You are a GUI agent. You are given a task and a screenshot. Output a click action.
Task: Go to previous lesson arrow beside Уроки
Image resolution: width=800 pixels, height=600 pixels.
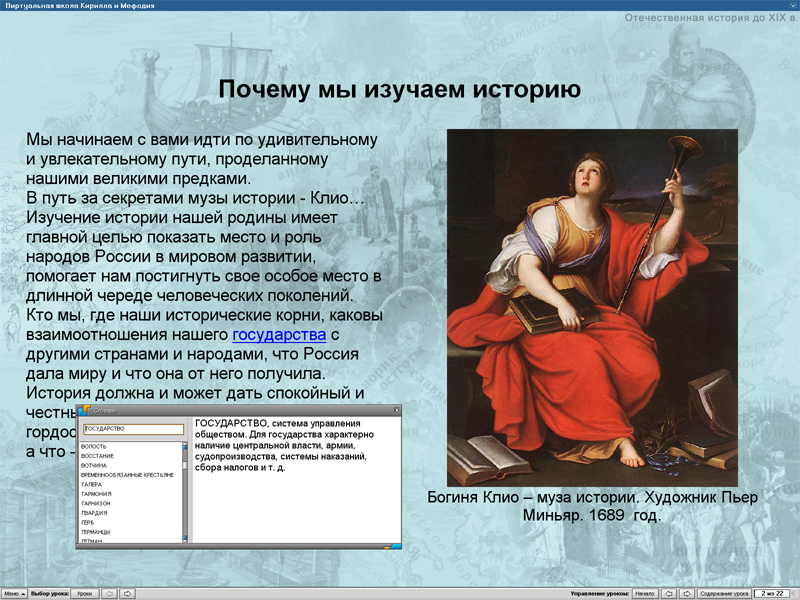click(109, 593)
